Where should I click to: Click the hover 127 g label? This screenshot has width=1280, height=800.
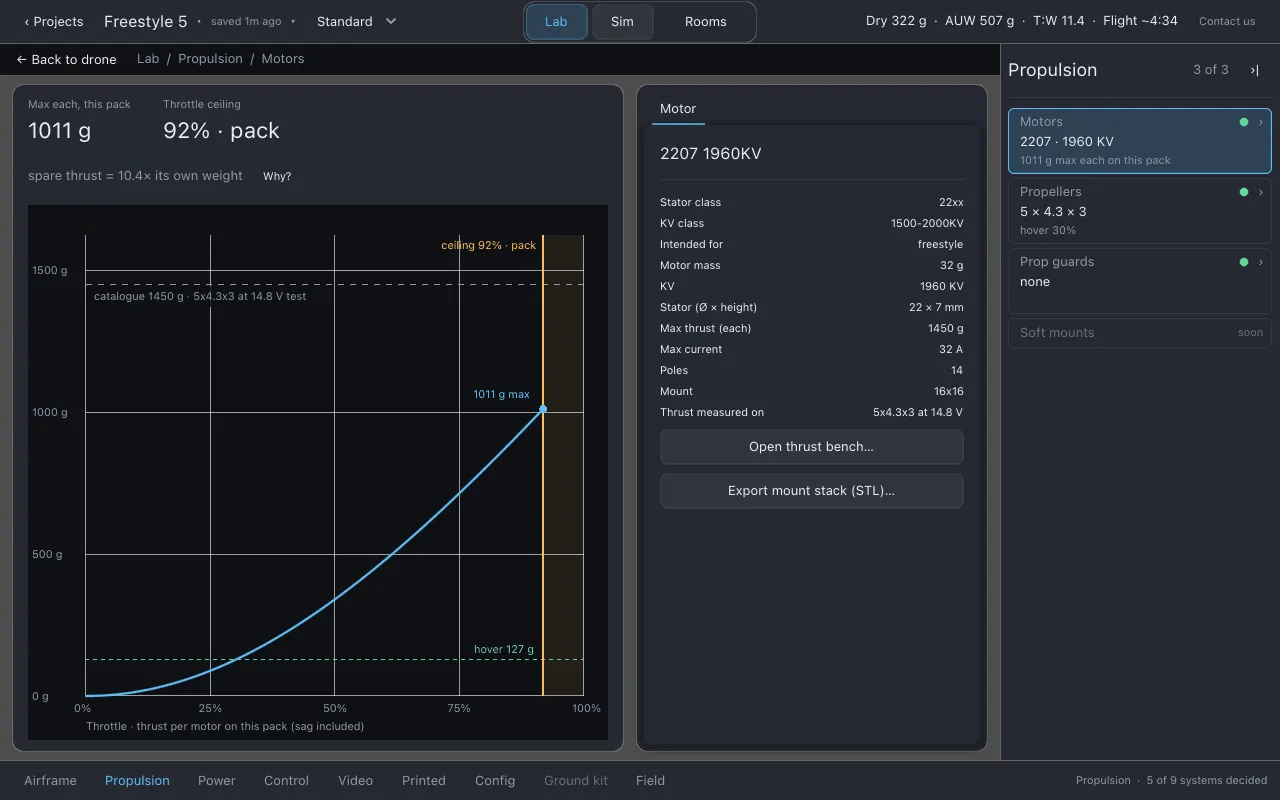click(x=504, y=650)
